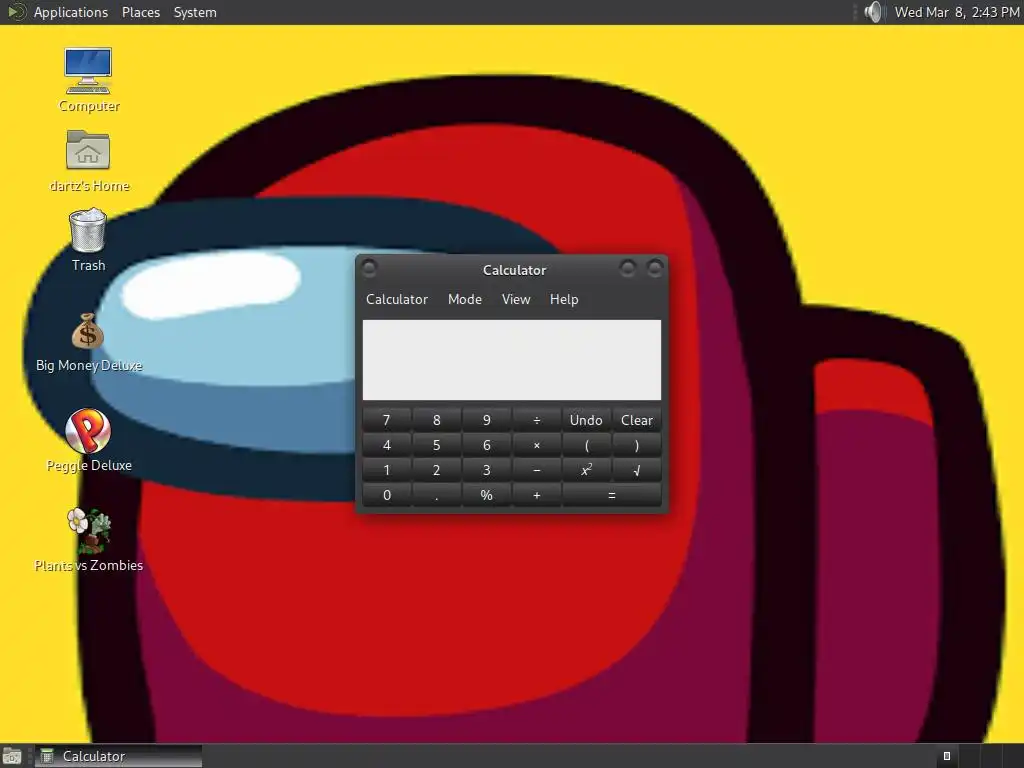Click the 2 digit button
The width and height of the screenshot is (1024, 768).
pyautogui.click(x=436, y=470)
